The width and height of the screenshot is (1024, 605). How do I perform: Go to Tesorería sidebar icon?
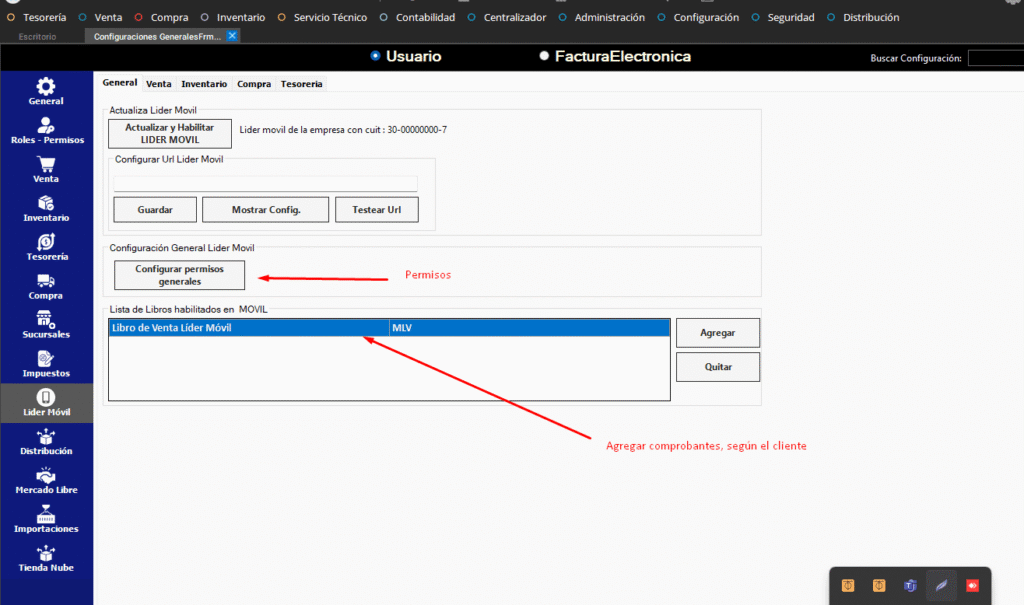click(x=46, y=244)
